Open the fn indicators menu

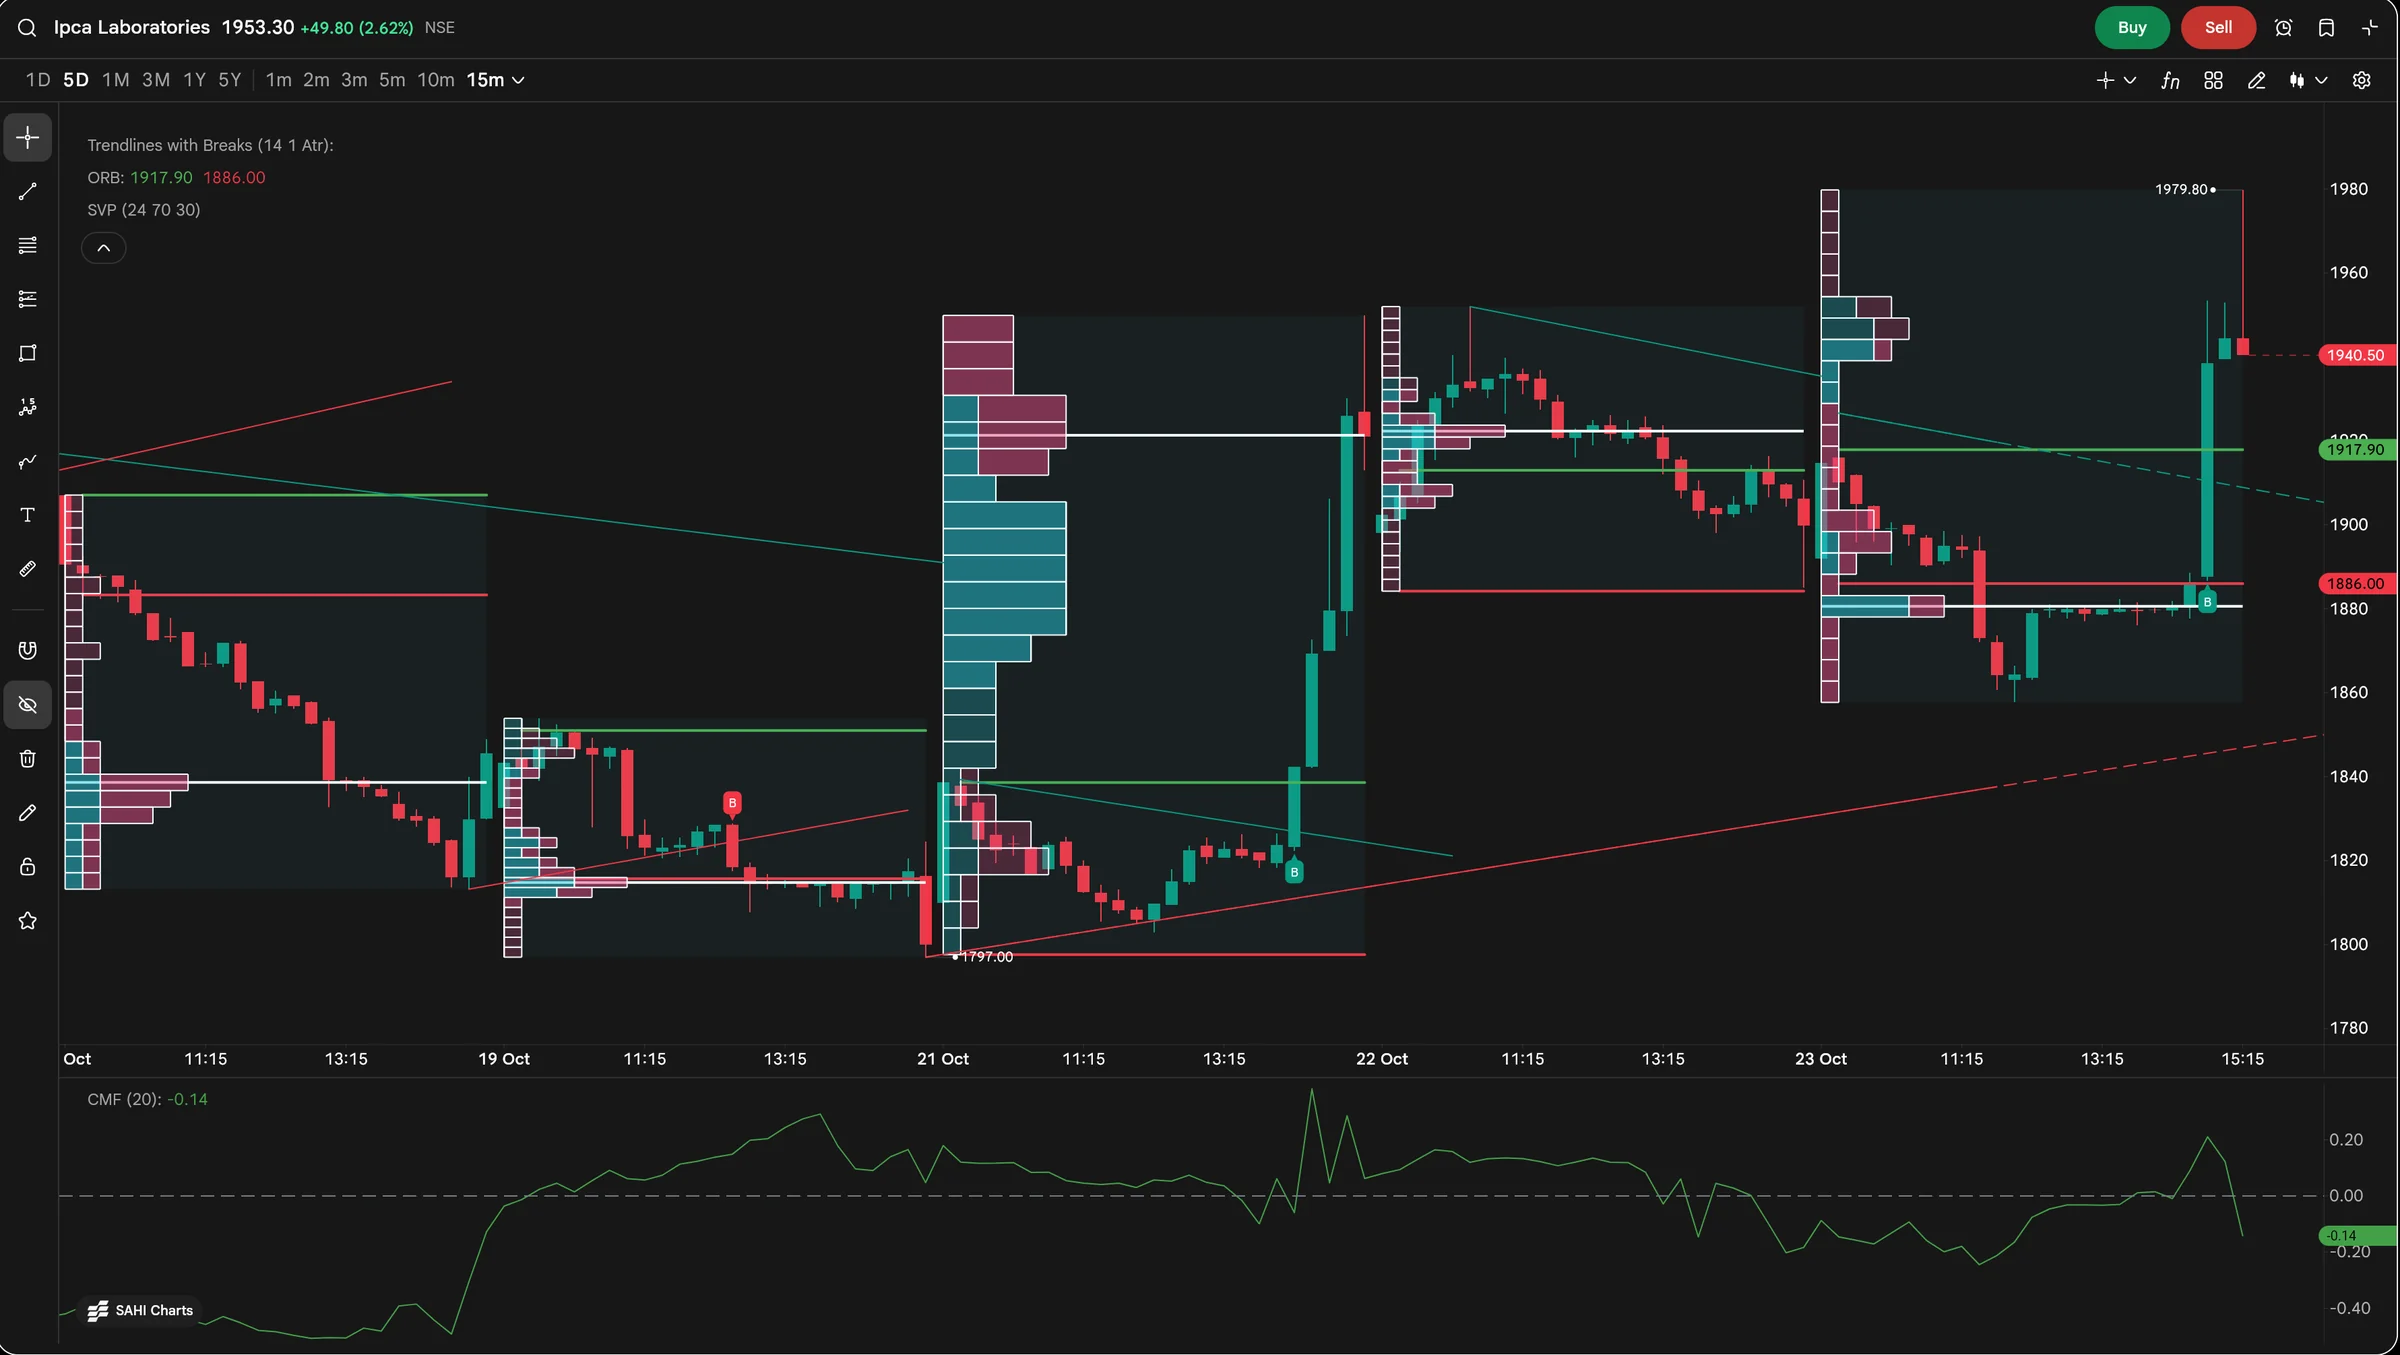click(x=2170, y=81)
